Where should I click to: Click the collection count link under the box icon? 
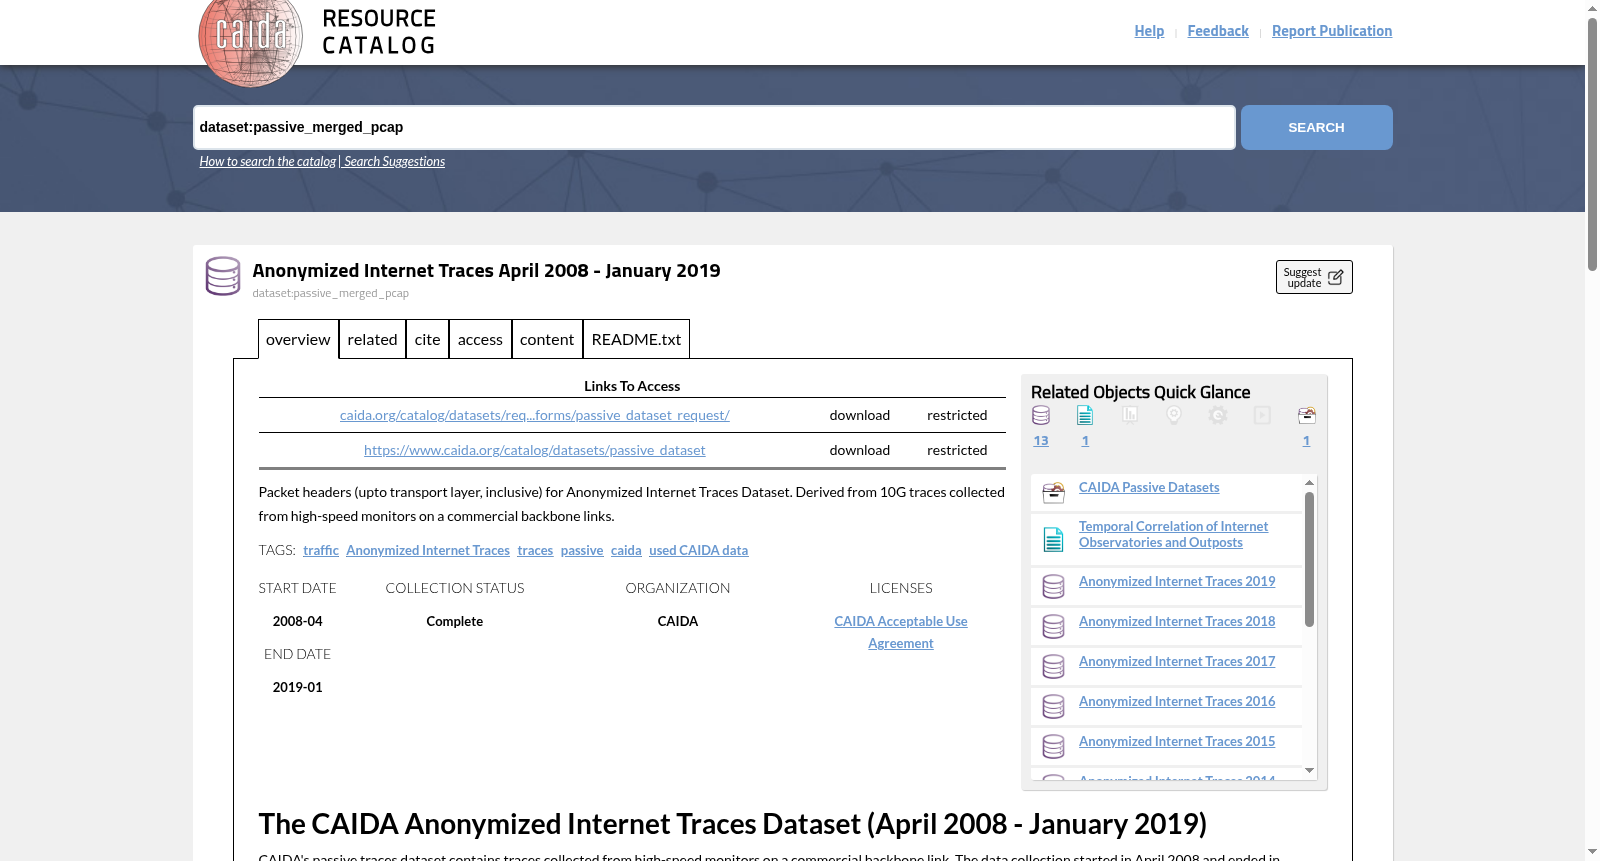[x=1306, y=440]
